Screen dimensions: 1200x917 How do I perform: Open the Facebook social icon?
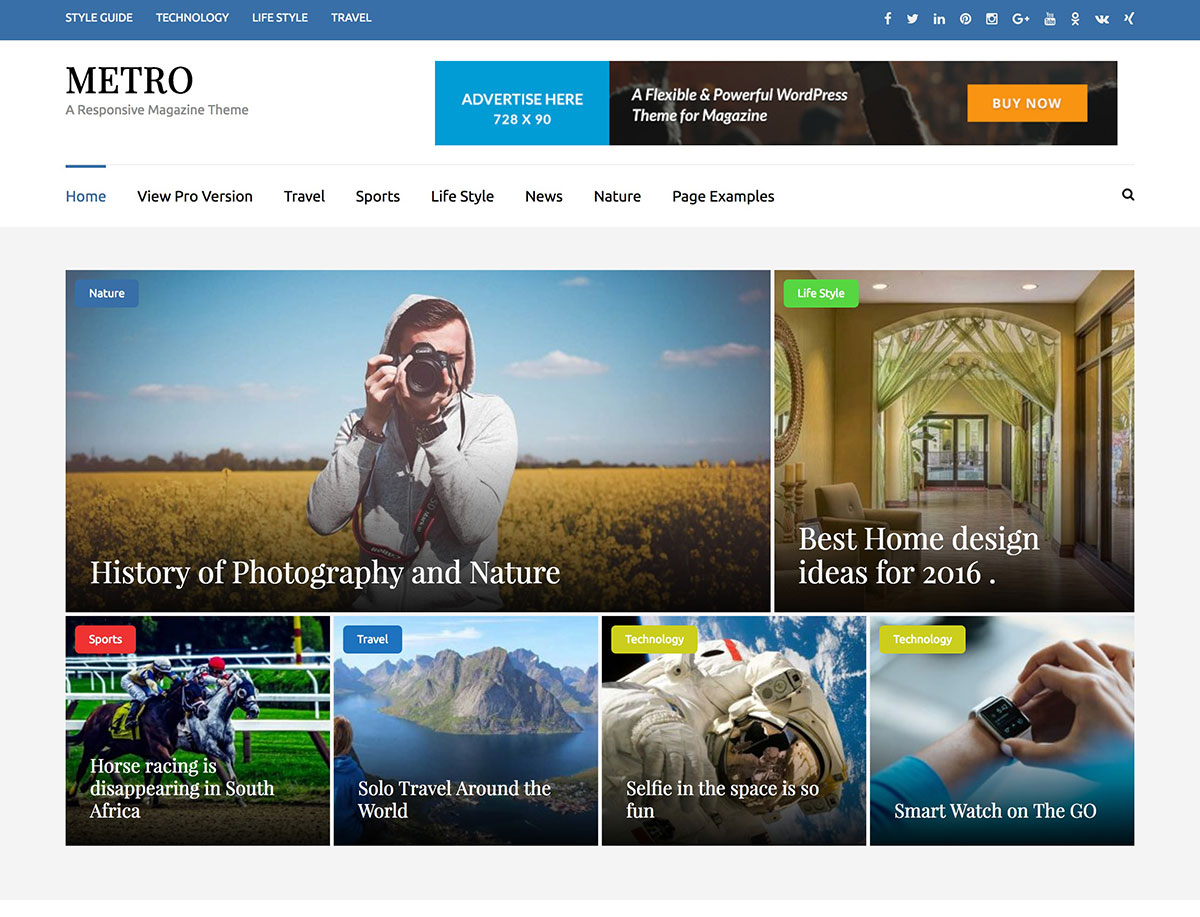[887, 18]
